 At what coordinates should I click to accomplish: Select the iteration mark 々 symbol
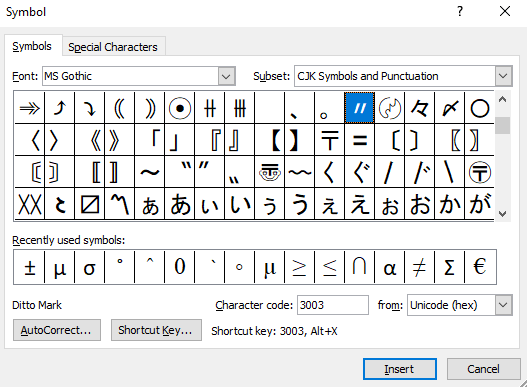[419, 108]
